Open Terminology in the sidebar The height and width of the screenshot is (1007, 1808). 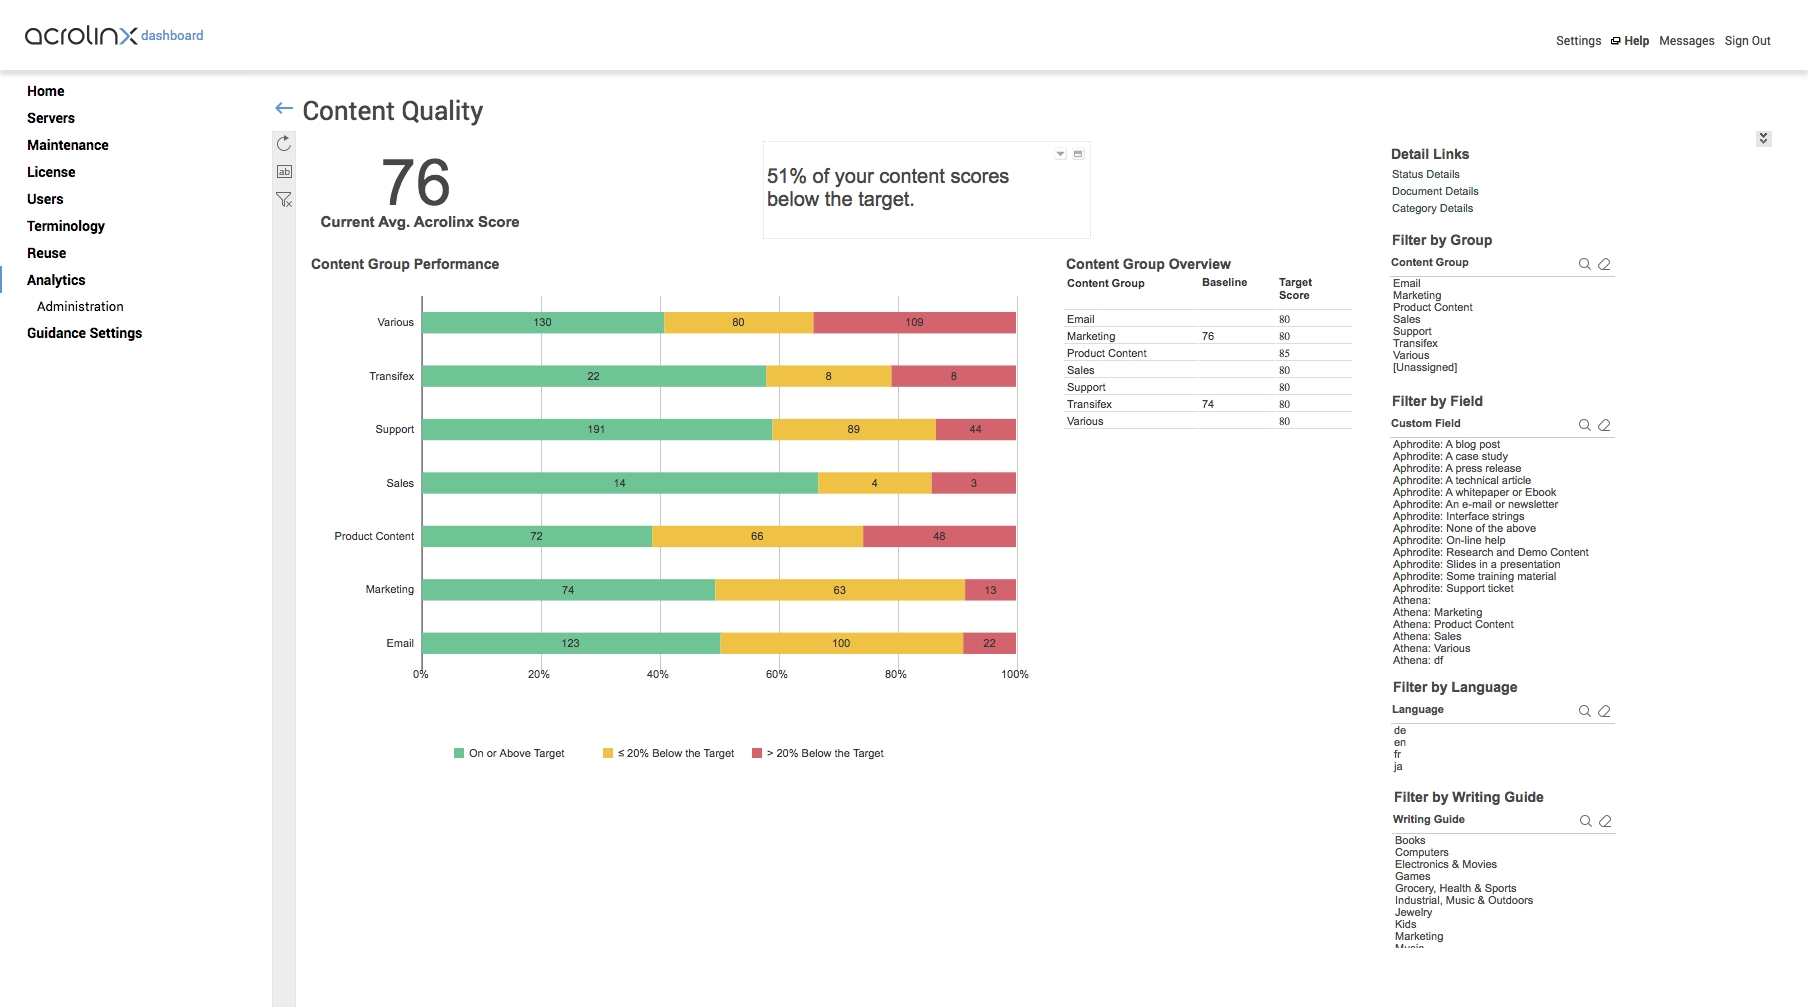[66, 226]
